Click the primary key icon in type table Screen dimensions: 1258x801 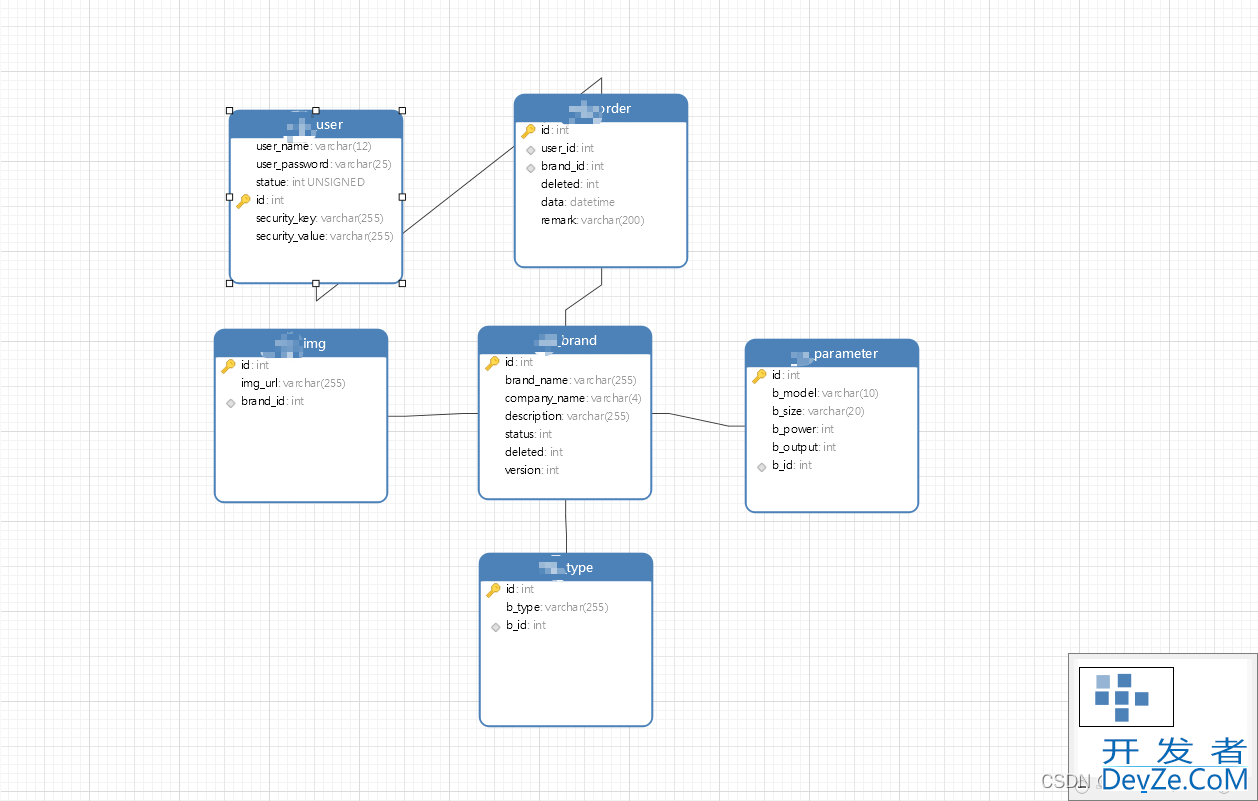[x=493, y=589]
